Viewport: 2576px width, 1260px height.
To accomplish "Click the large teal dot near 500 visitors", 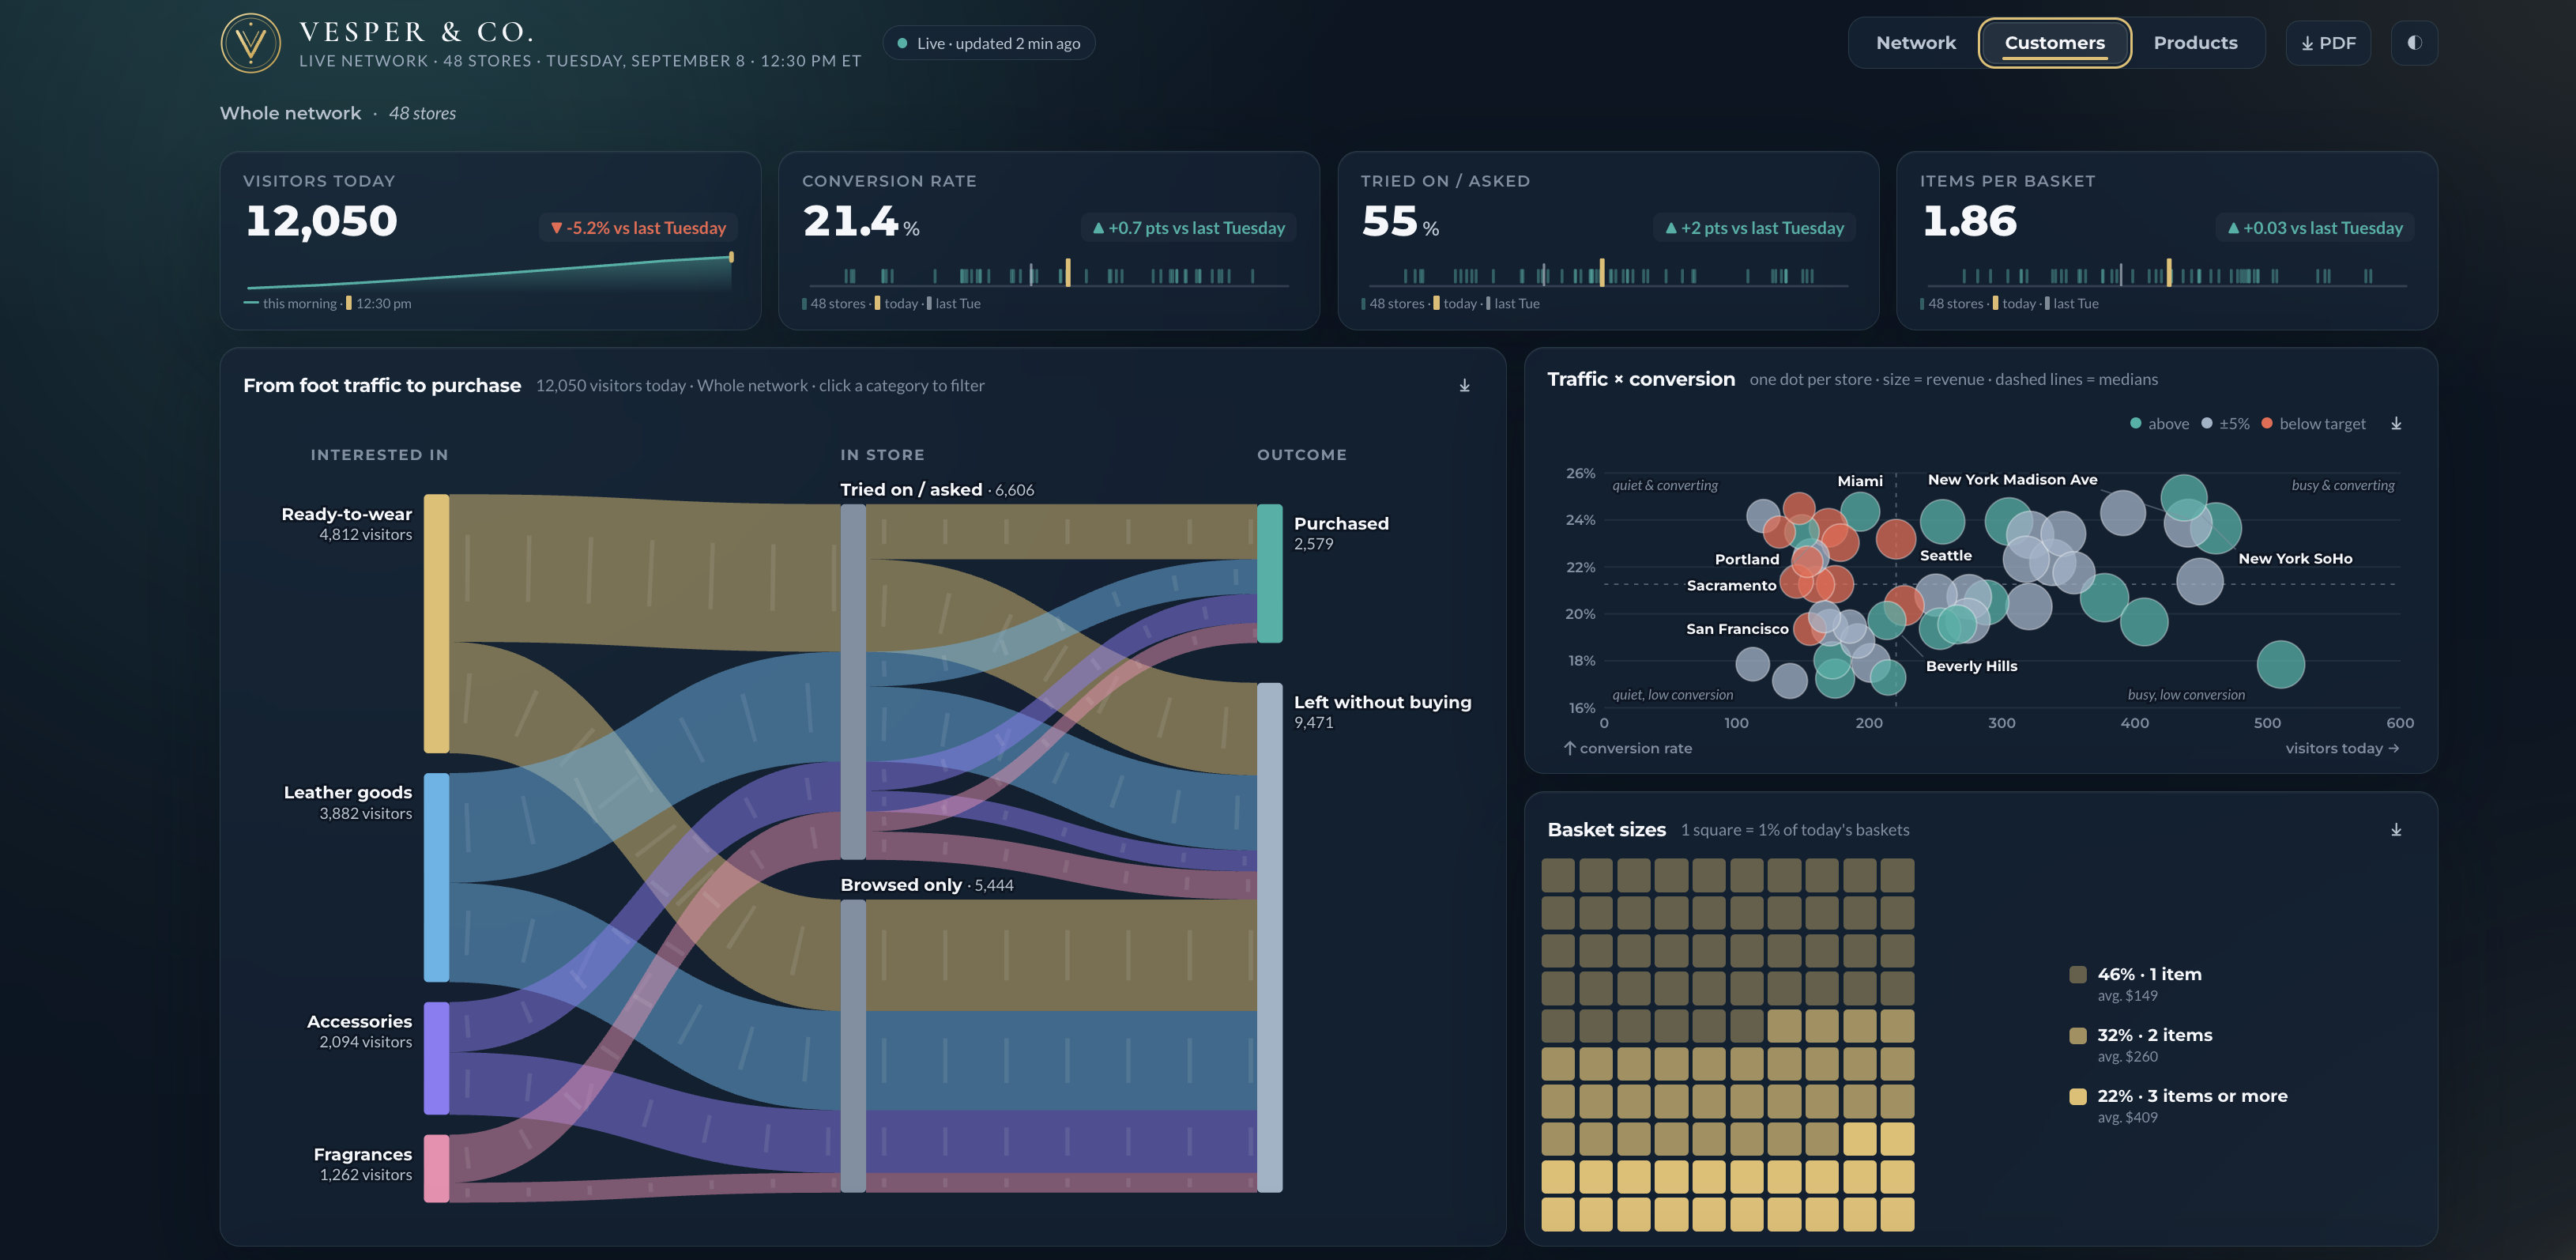I will tap(2280, 665).
